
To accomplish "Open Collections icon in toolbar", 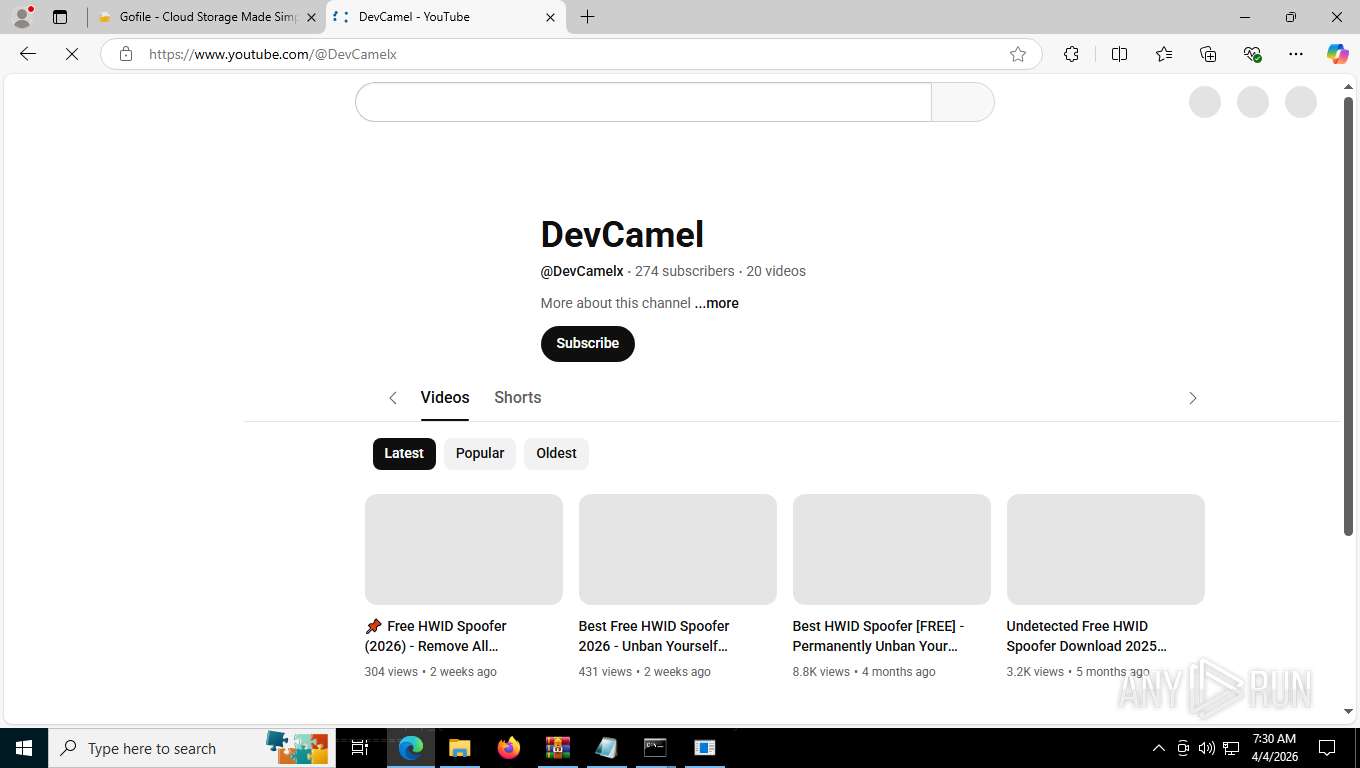I will (x=1208, y=54).
